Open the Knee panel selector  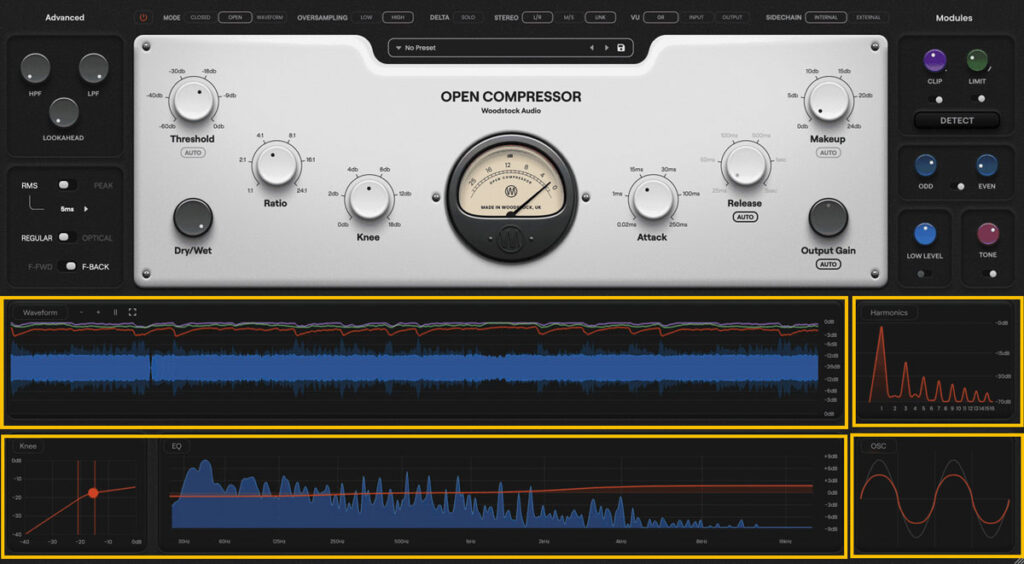[x=27, y=446]
